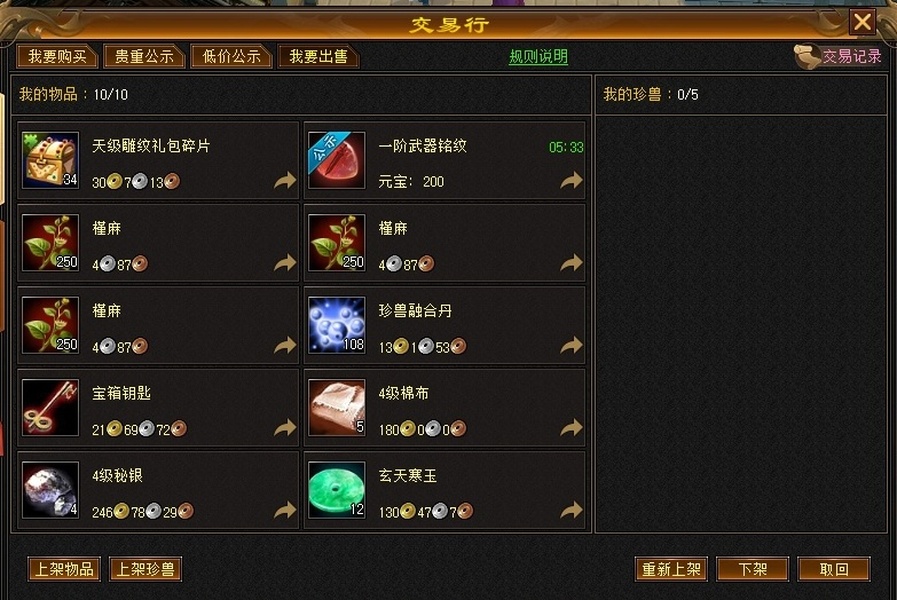897x600 pixels.
Task: Open the 规则说明 rules link
Action: tap(538, 57)
